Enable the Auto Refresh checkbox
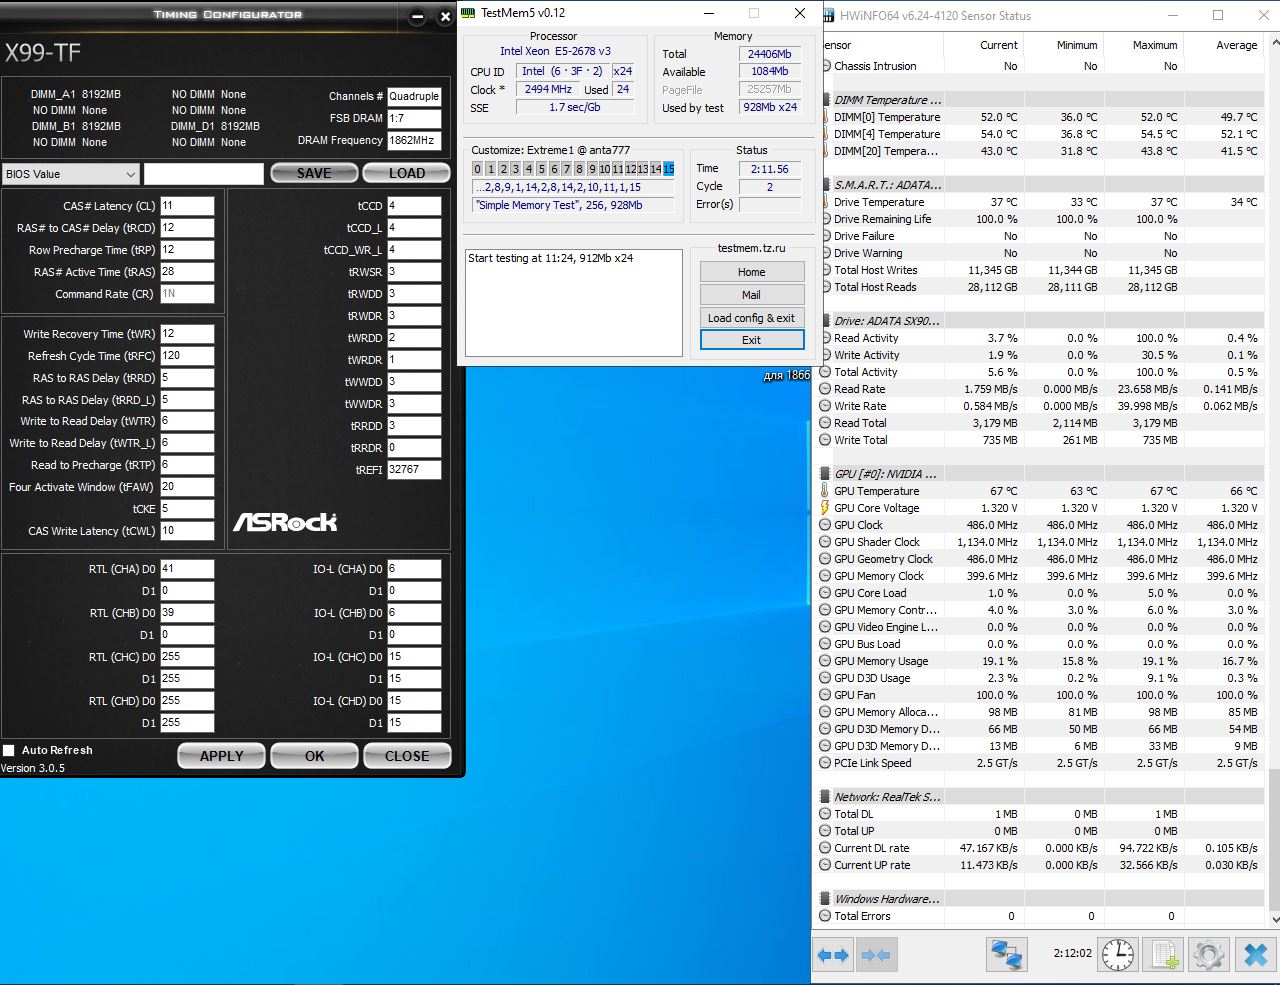The height and width of the screenshot is (985, 1280). pyautogui.click(x=9, y=750)
